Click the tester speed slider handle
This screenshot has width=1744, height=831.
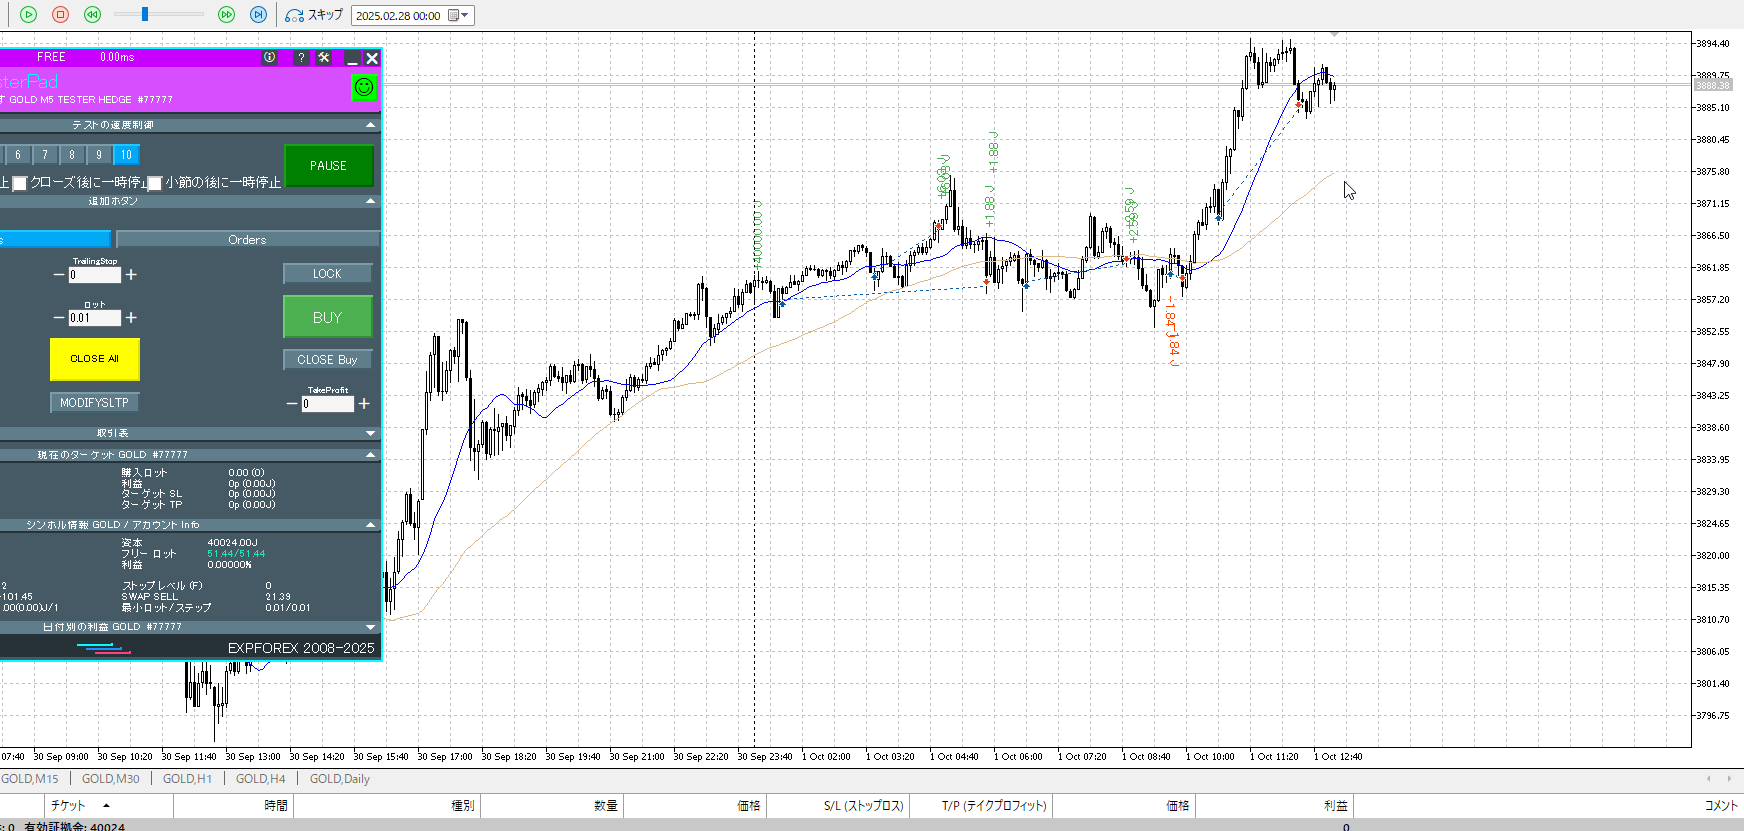click(145, 14)
